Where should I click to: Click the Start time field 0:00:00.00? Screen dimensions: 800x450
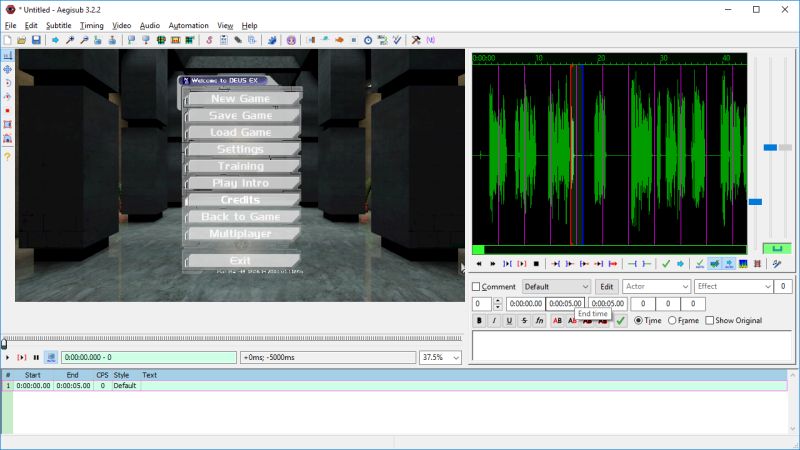pos(526,304)
